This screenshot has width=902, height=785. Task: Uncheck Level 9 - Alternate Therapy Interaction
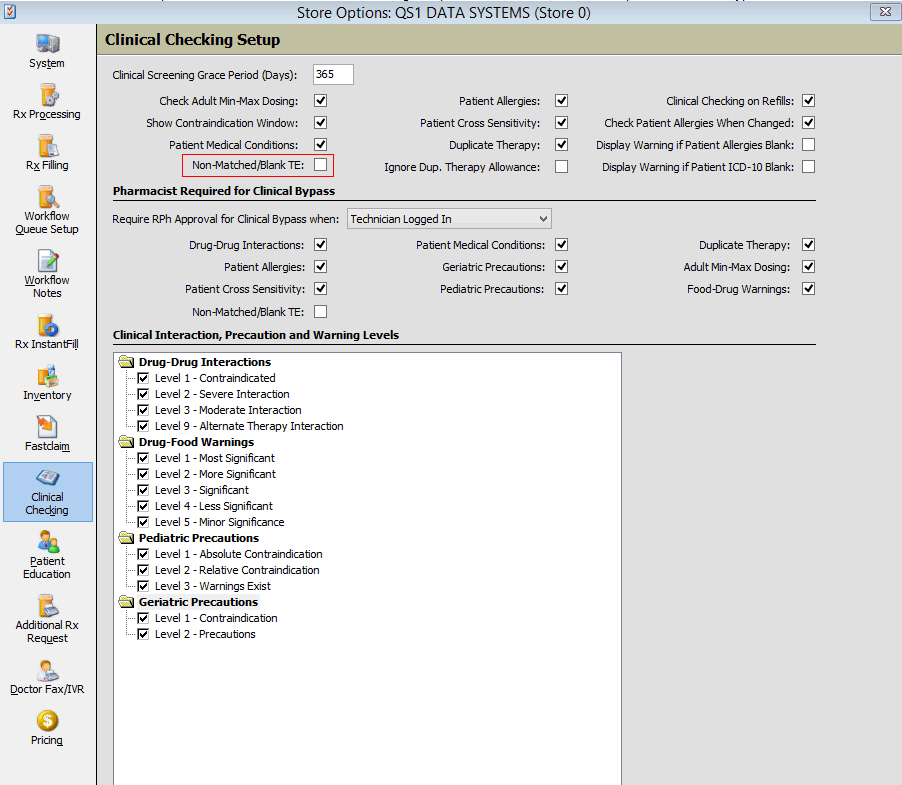144,426
